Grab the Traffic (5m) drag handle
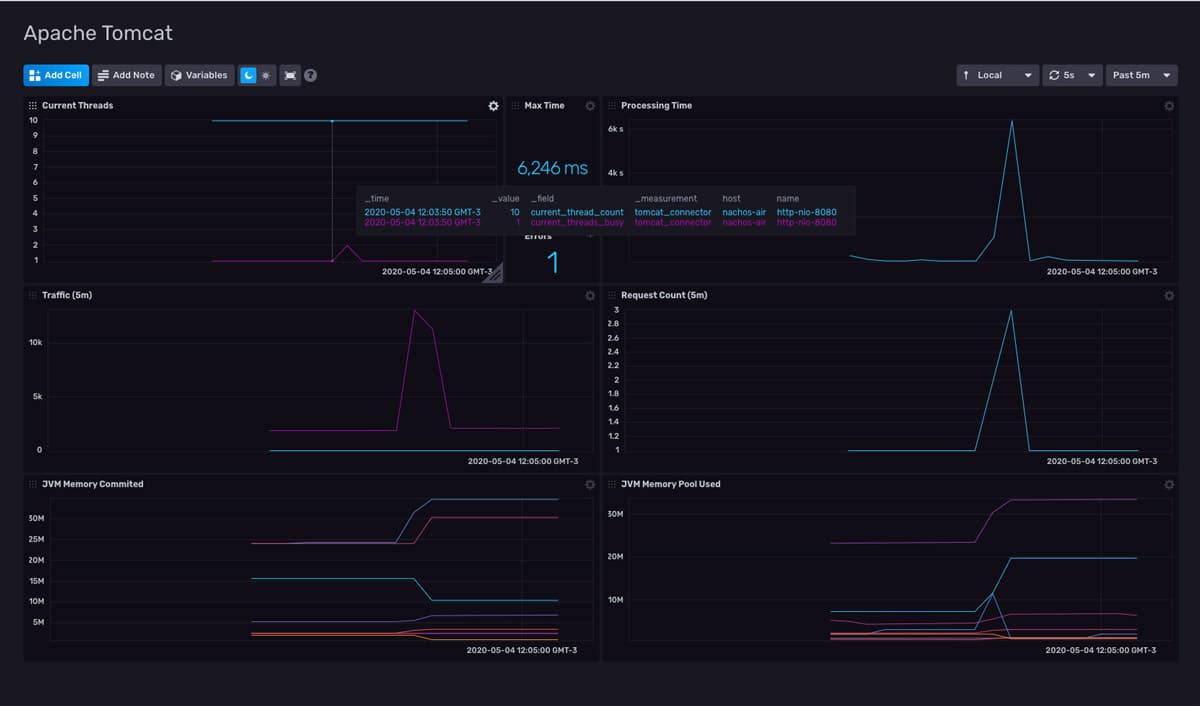 (x=33, y=295)
